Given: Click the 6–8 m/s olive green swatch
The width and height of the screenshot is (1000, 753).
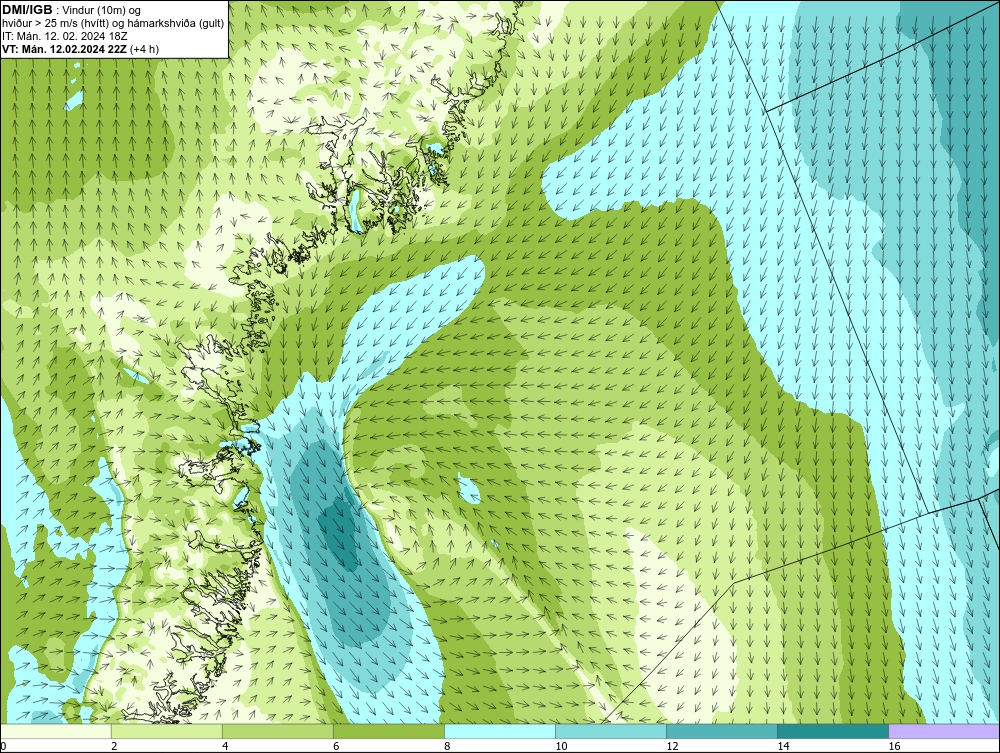Looking at the screenshot, I should pos(389,731).
